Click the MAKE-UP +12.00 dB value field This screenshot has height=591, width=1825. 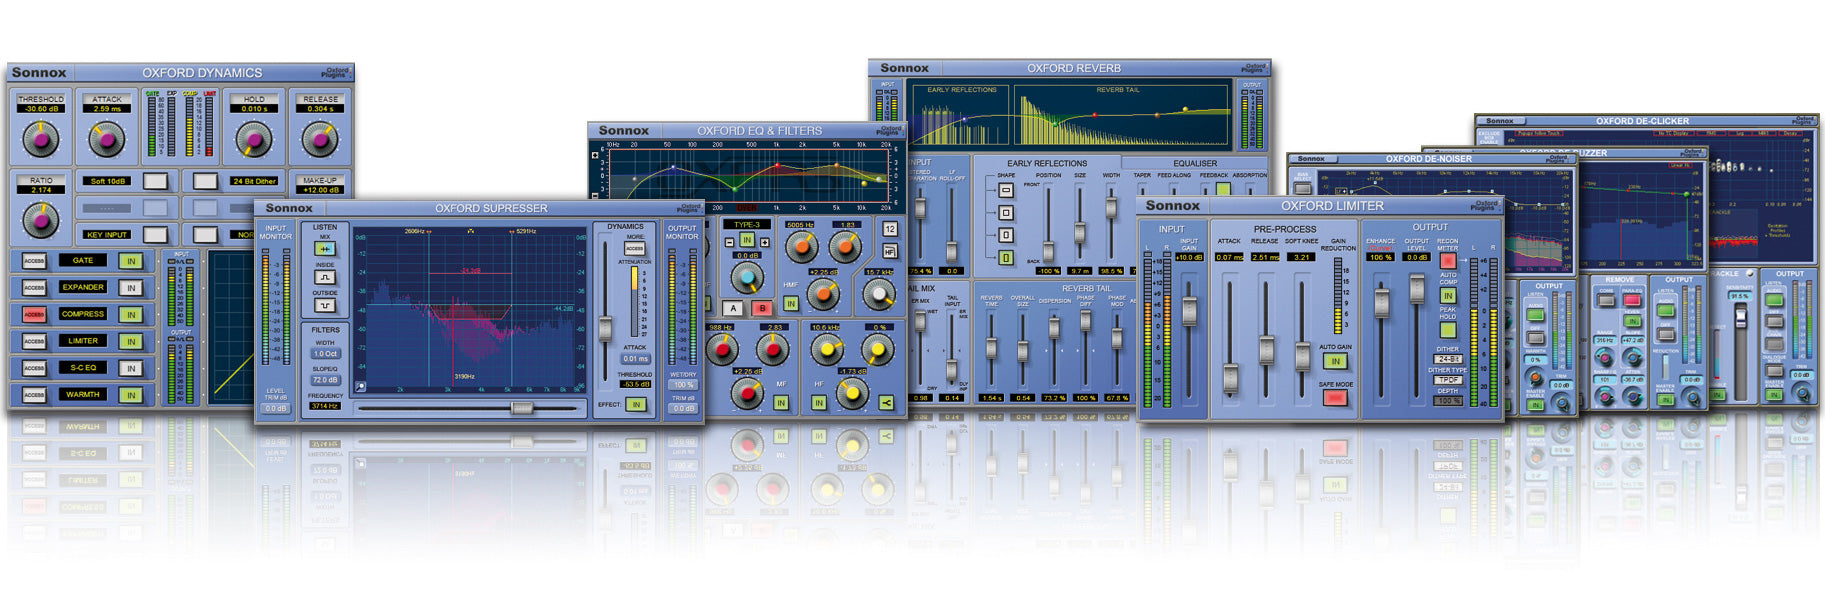(320, 190)
